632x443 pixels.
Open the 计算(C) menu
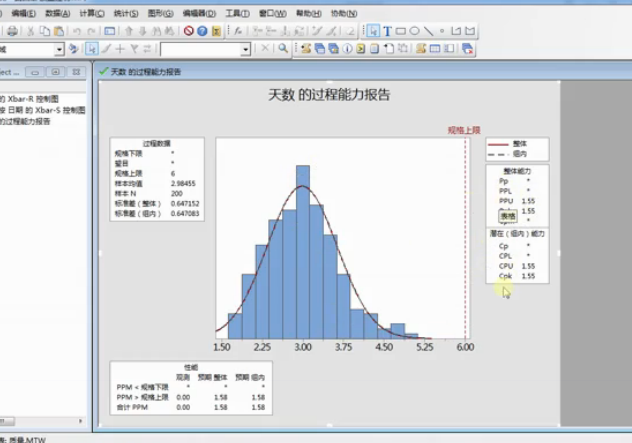[92, 13]
